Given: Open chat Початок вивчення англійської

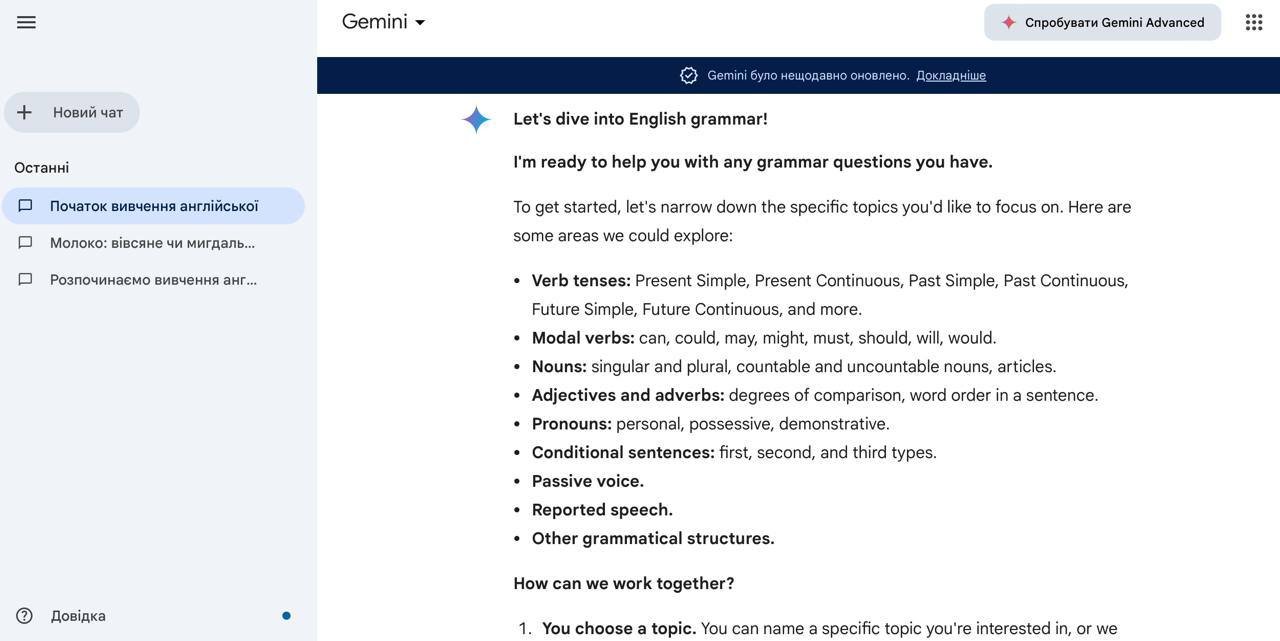Looking at the screenshot, I should (154, 206).
